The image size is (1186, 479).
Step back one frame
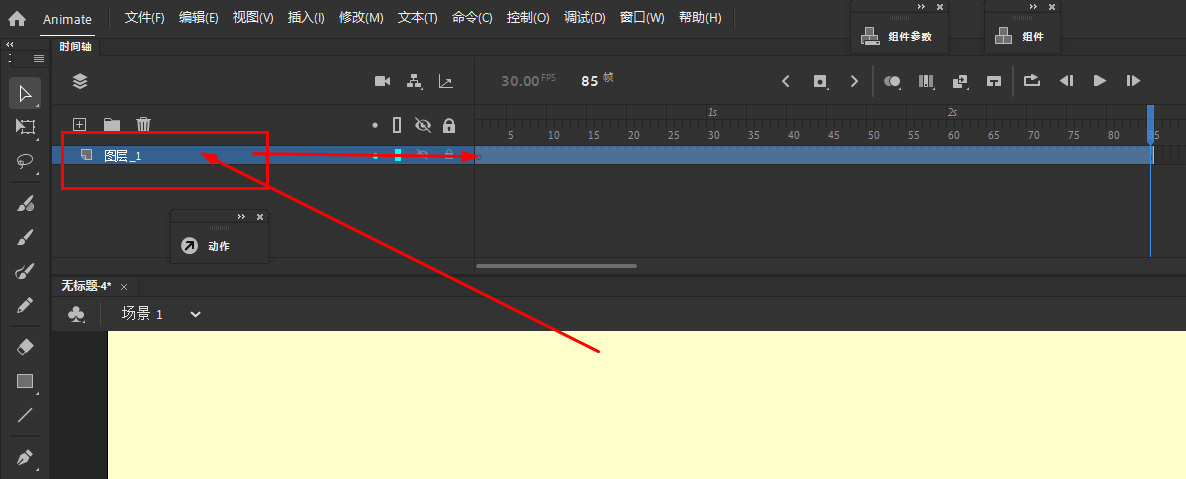click(1066, 80)
